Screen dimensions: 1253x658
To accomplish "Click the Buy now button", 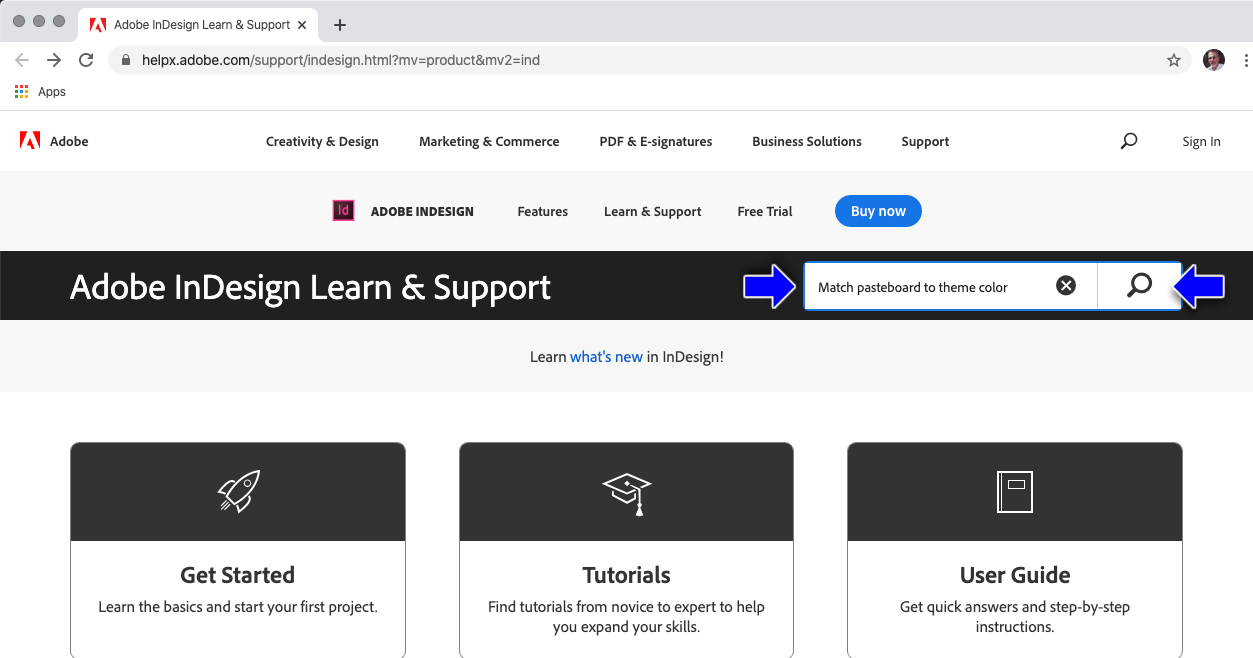I will (x=878, y=211).
